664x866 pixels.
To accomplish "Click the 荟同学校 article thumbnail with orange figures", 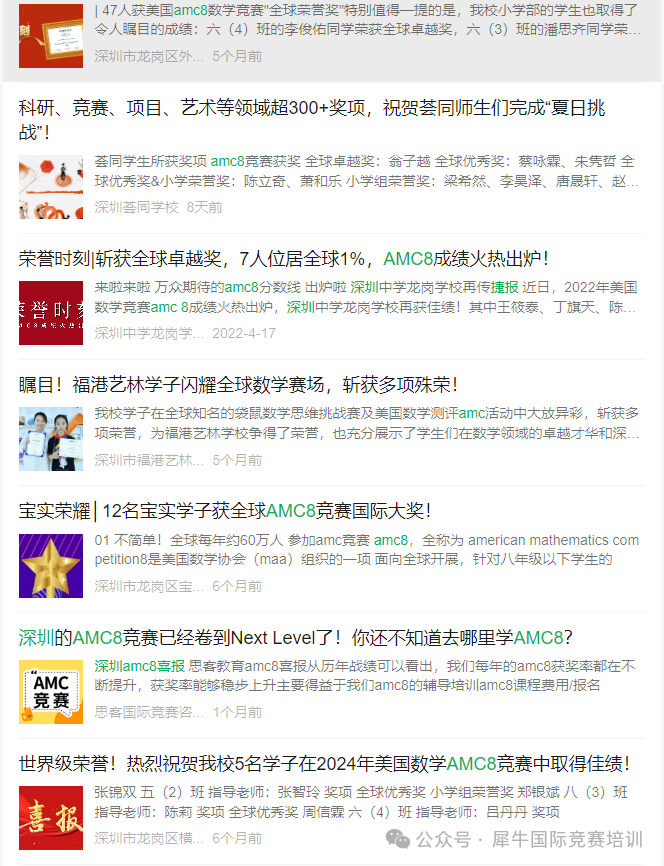I will click(51, 187).
